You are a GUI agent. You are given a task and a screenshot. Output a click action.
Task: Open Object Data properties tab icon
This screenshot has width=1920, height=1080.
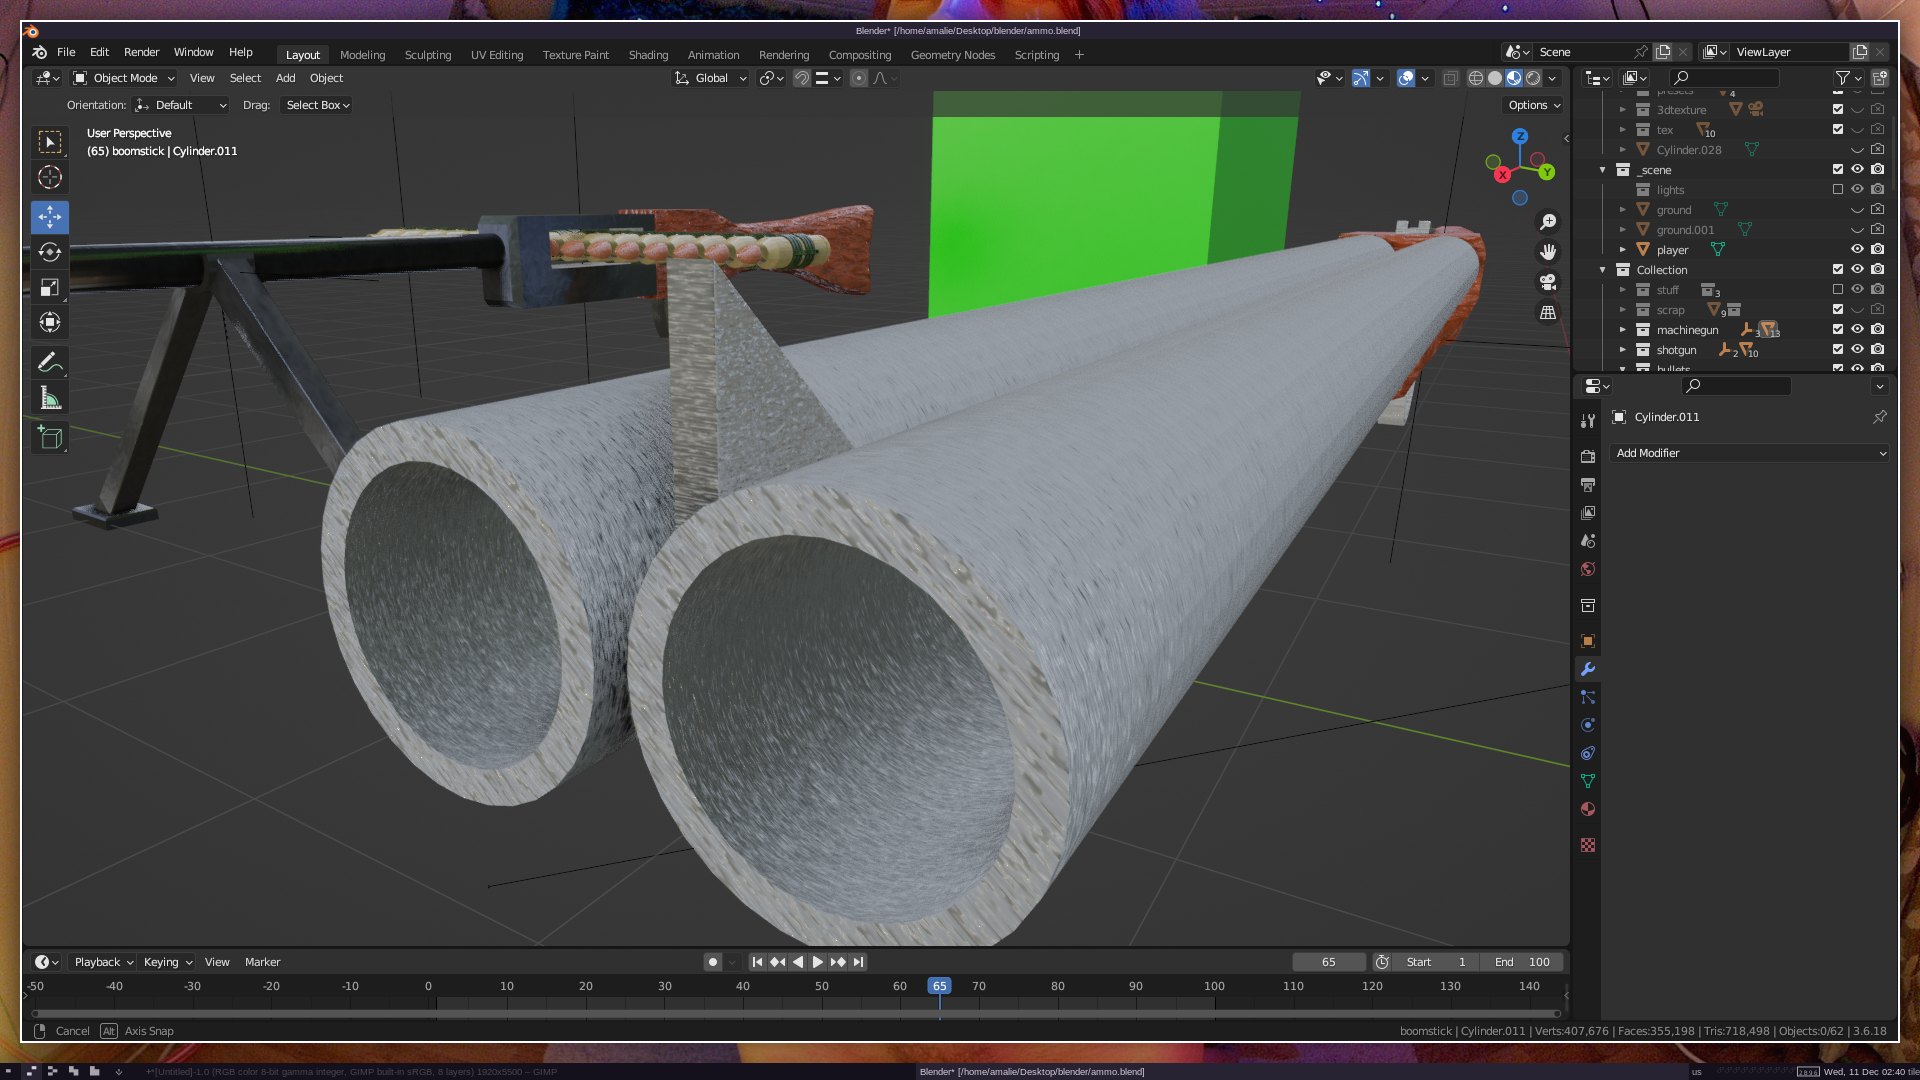point(1588,781)
